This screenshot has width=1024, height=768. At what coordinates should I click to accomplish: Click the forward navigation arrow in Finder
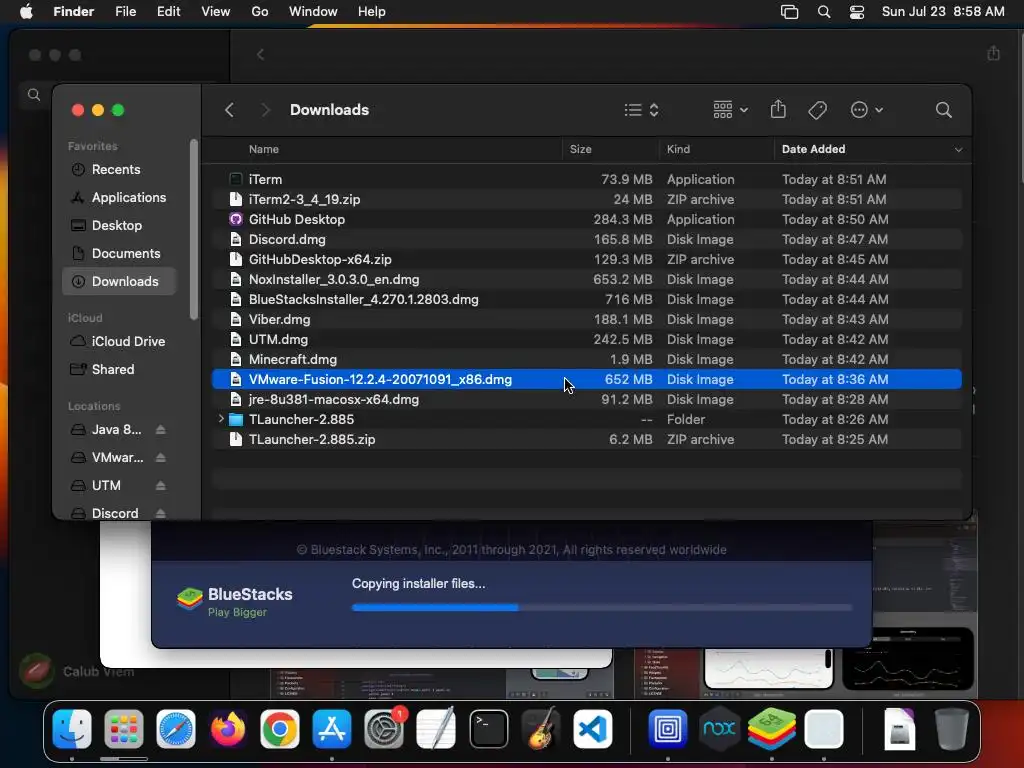pyautogui.click(x=265, y=110)
